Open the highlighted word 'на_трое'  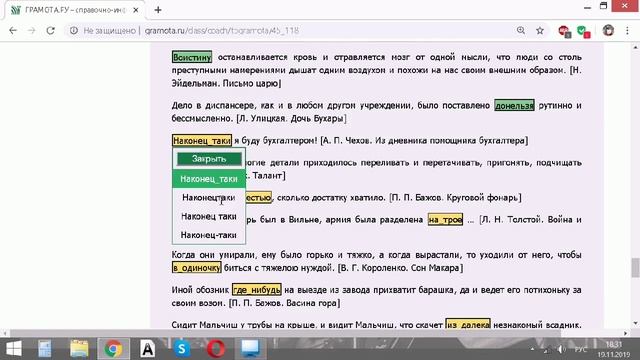click(445, 220)
